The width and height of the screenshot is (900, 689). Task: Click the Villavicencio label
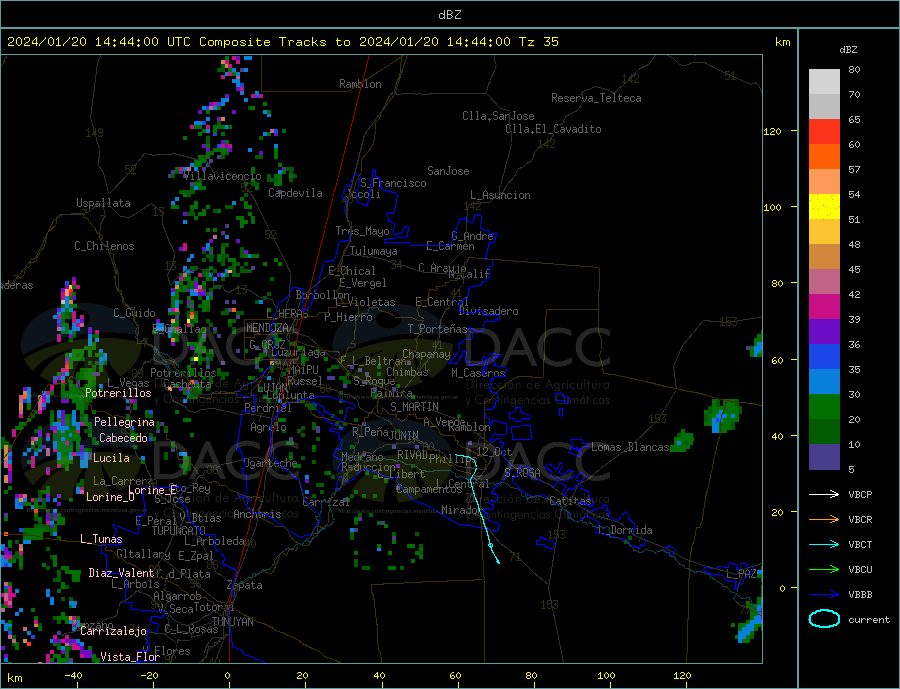pos(222,176)
